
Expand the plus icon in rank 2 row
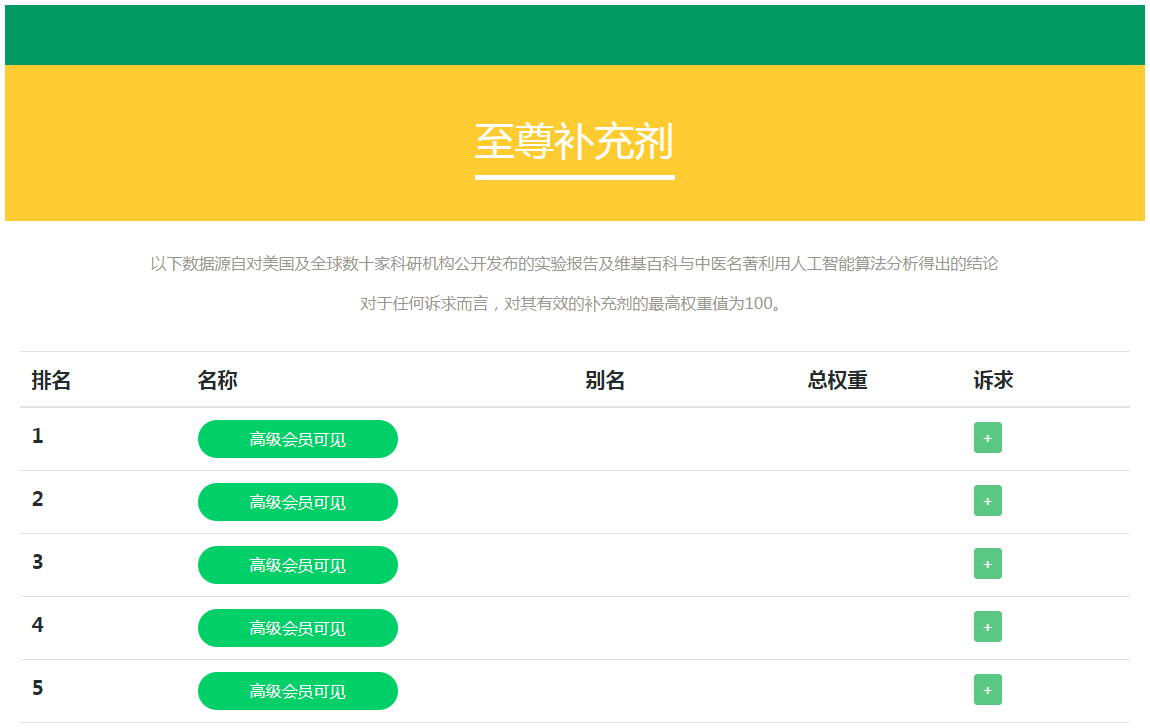point(987,501)
